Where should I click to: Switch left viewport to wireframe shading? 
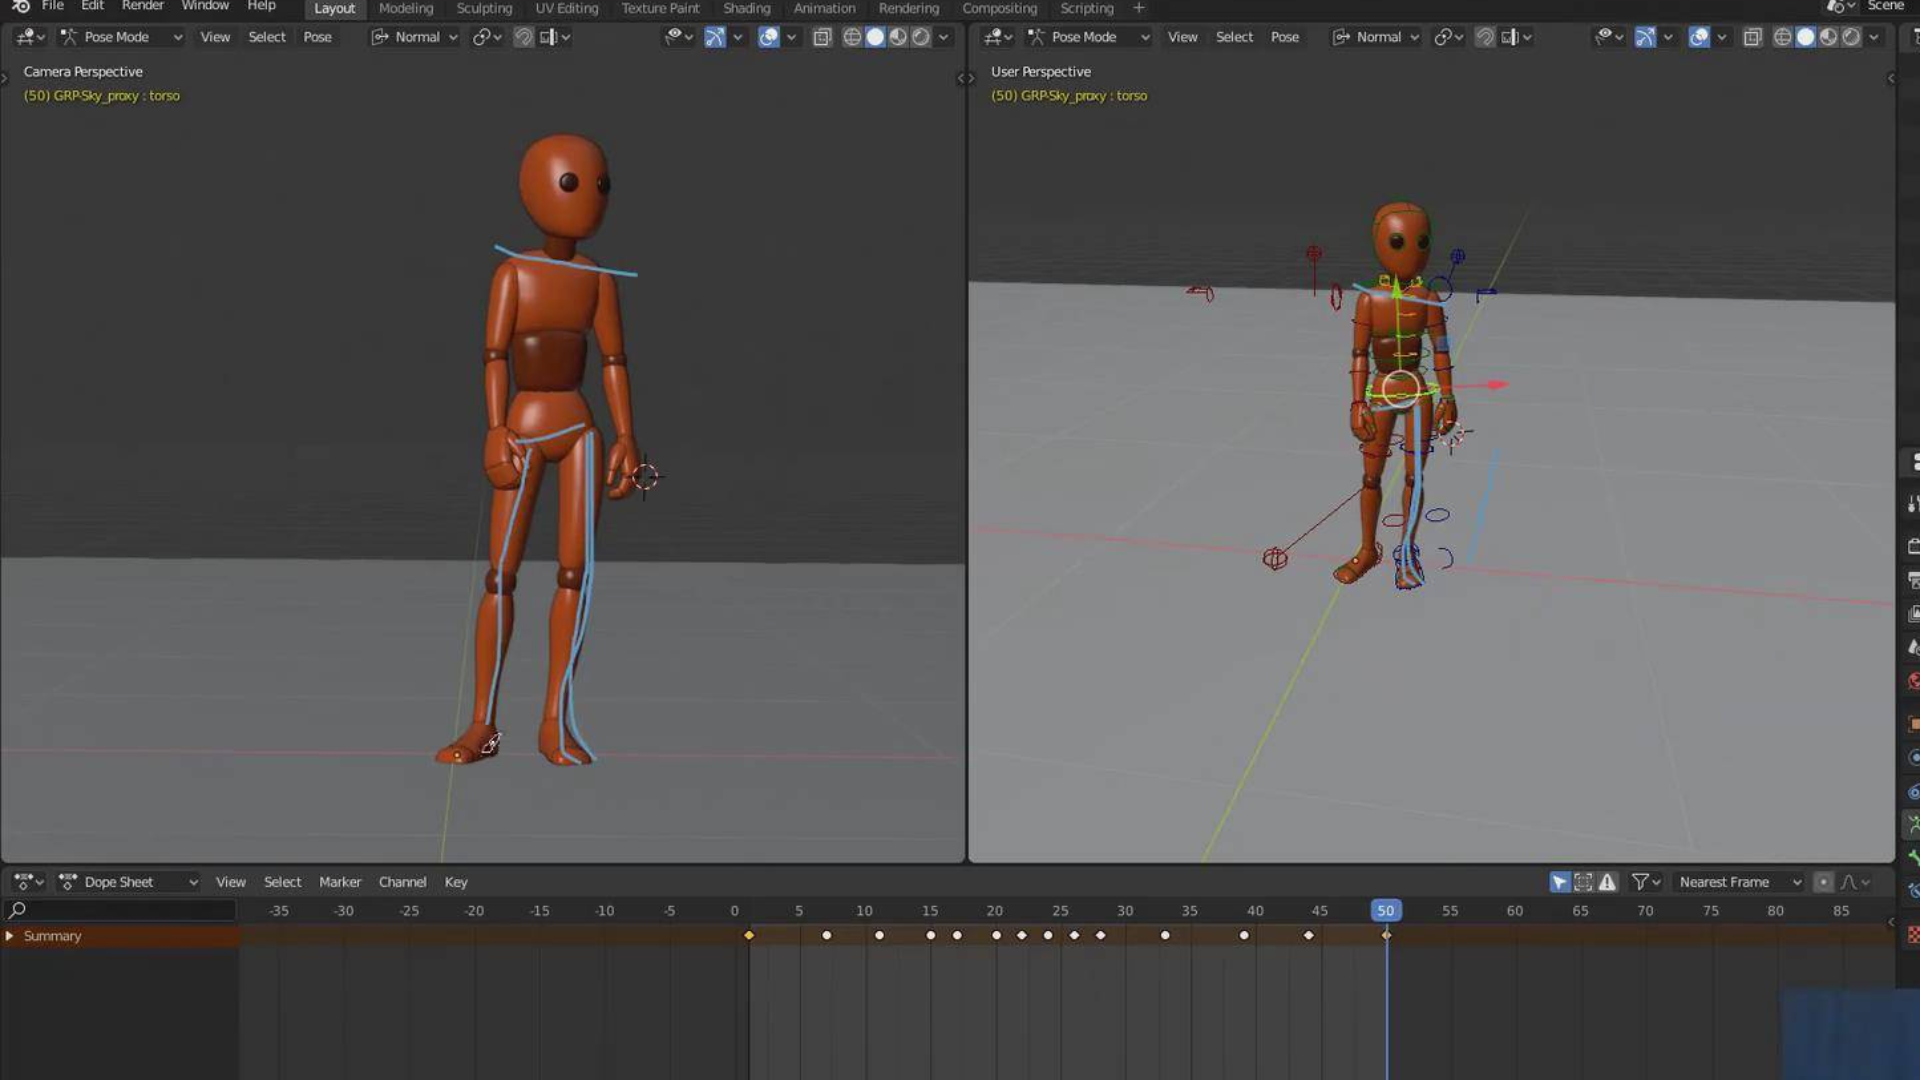(852, 37)
